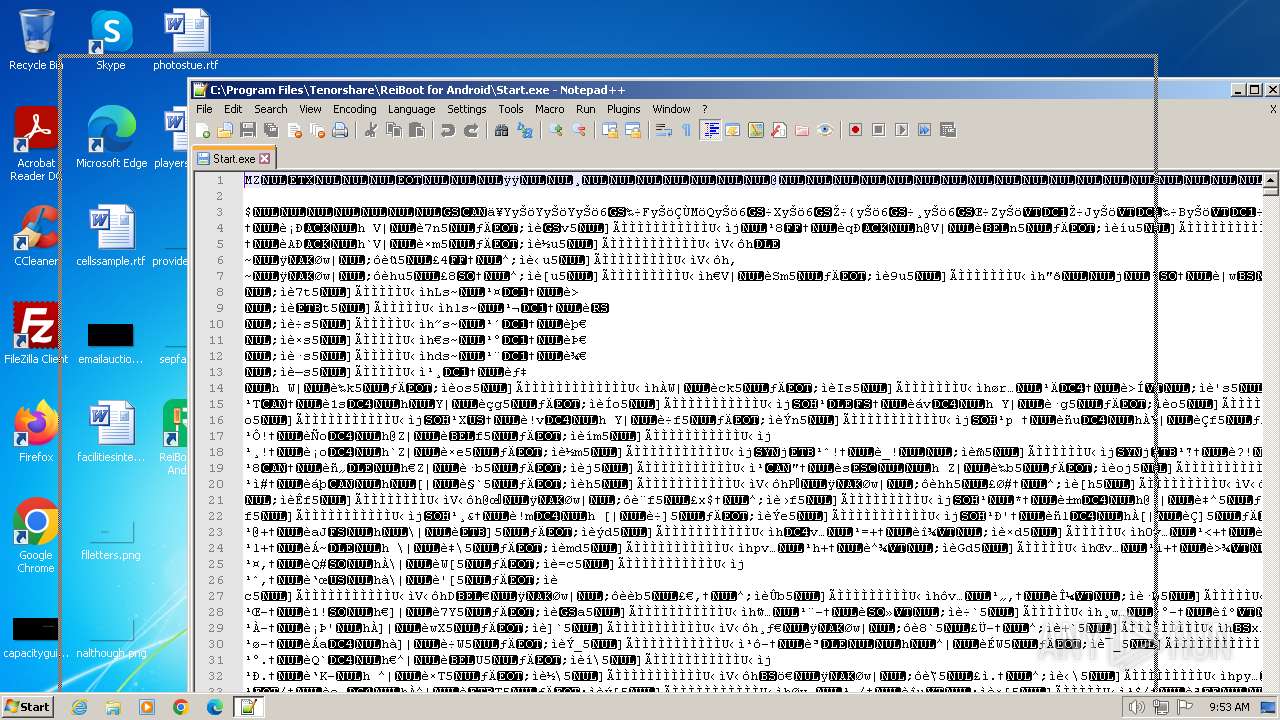Open the Settings menu

coord(466,109)
